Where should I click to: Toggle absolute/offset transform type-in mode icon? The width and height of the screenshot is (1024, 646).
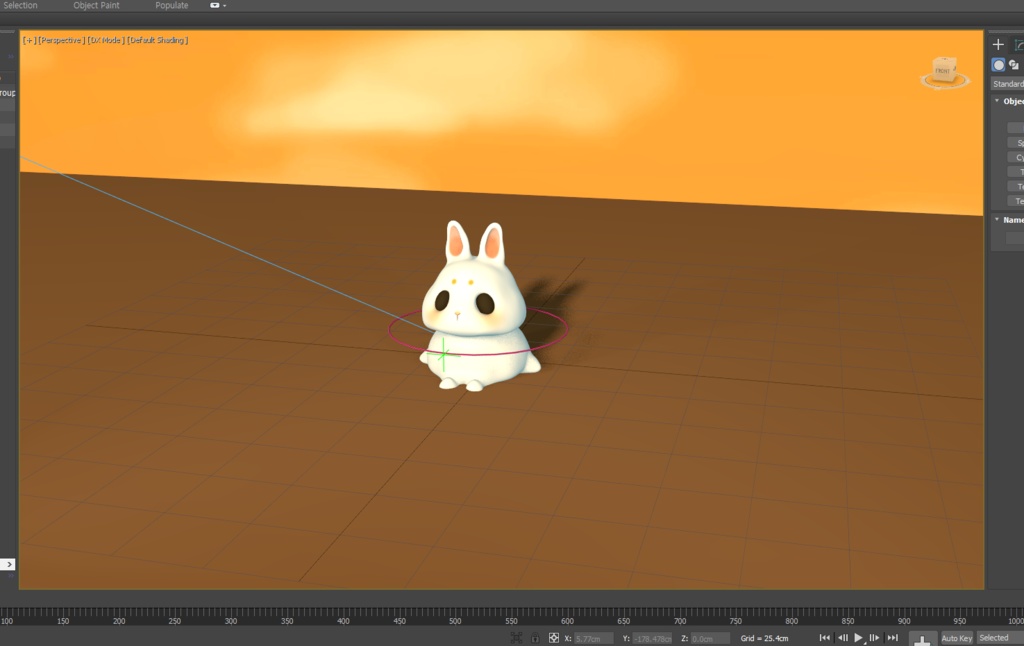(x=554, y=638)
